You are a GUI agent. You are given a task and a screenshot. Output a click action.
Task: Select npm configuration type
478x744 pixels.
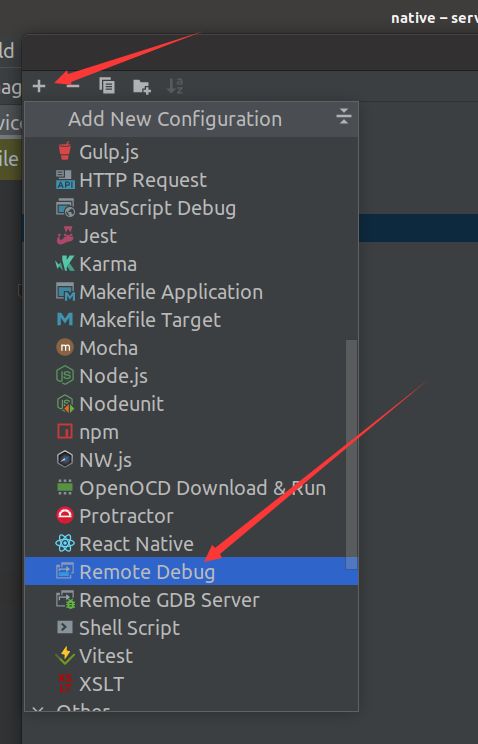pos(191,432)
